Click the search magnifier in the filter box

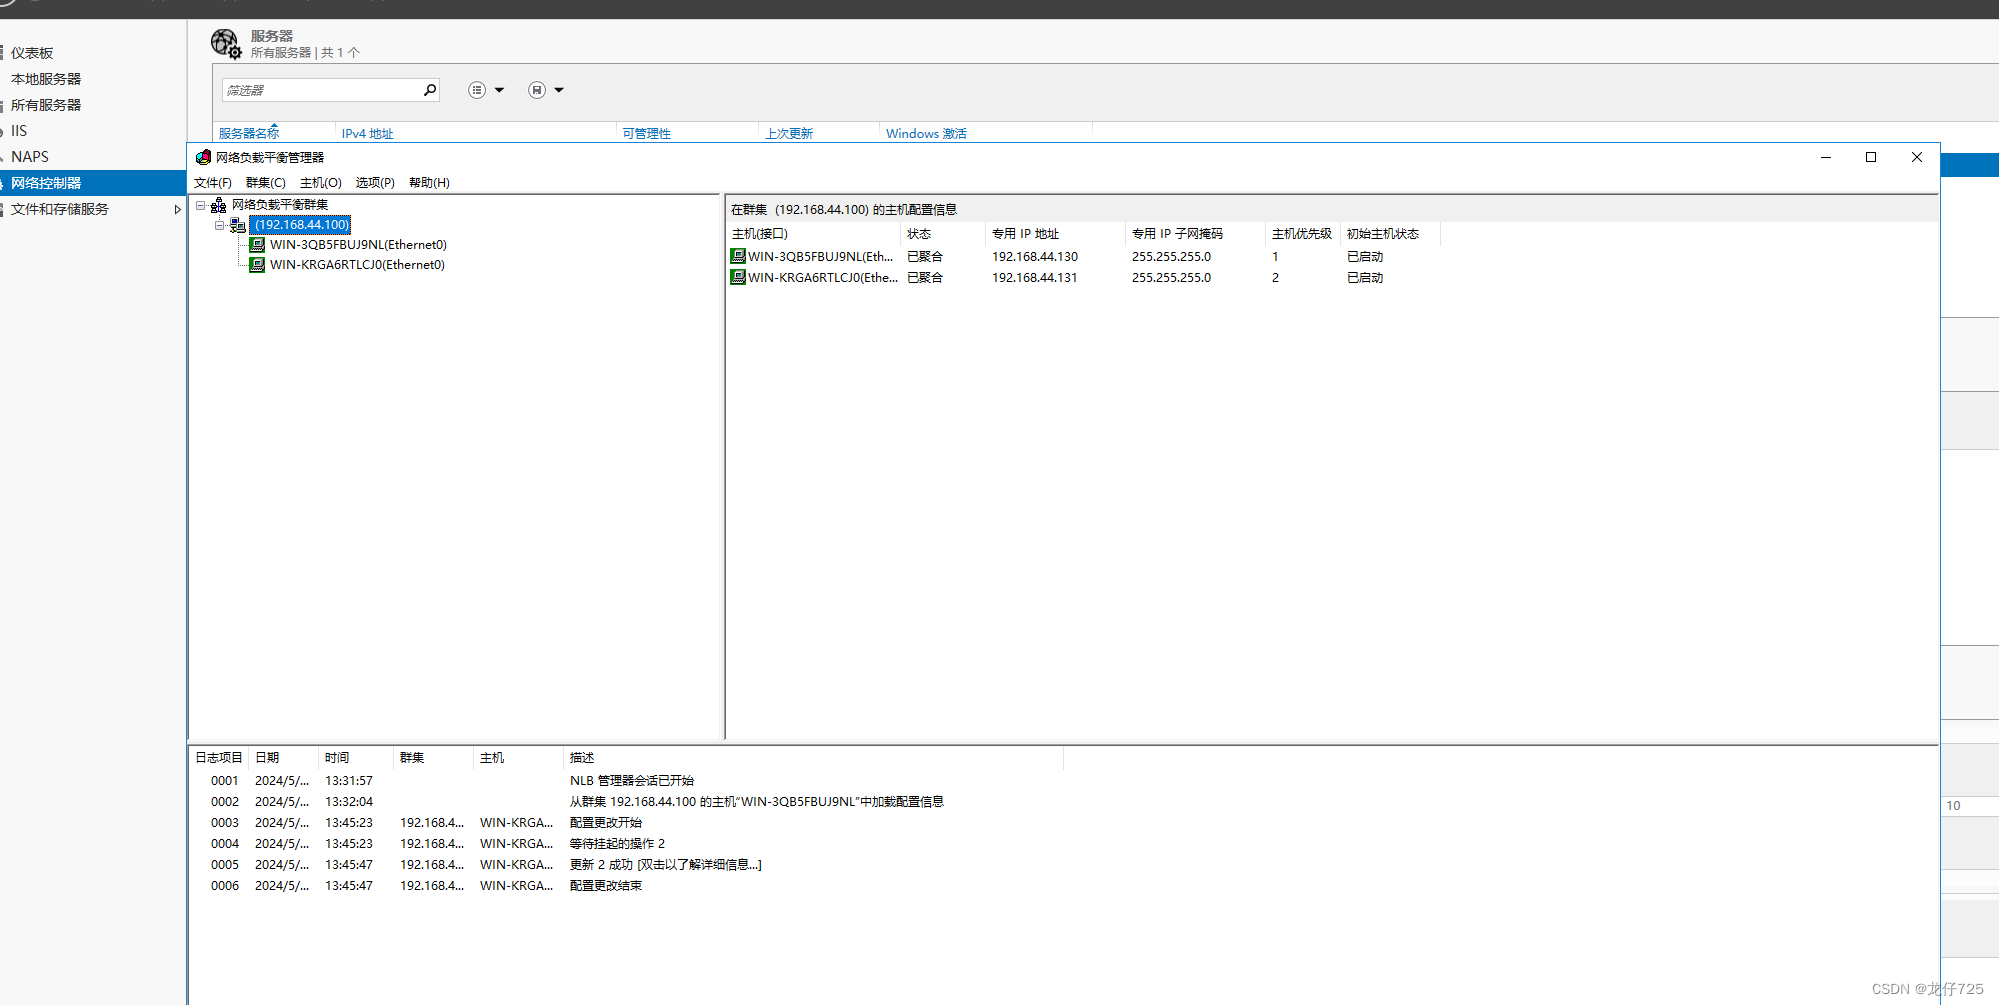point(430,90)
